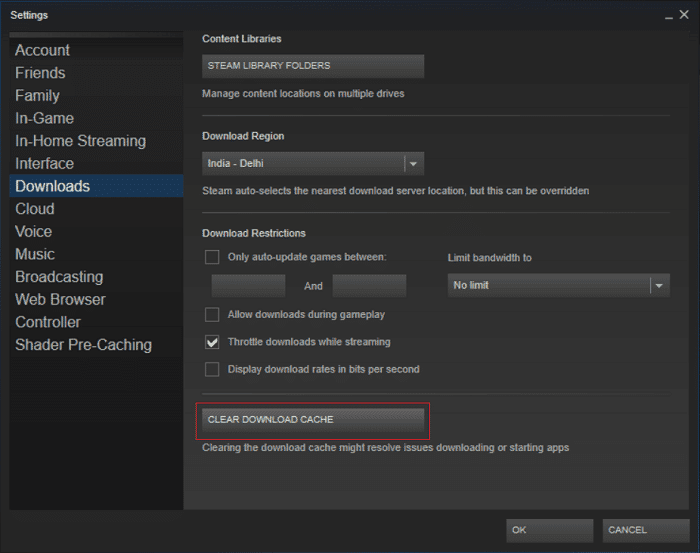Select the India - Delhi region box
This screenshot has height=553, width=700.
click(x=302, y=163)
